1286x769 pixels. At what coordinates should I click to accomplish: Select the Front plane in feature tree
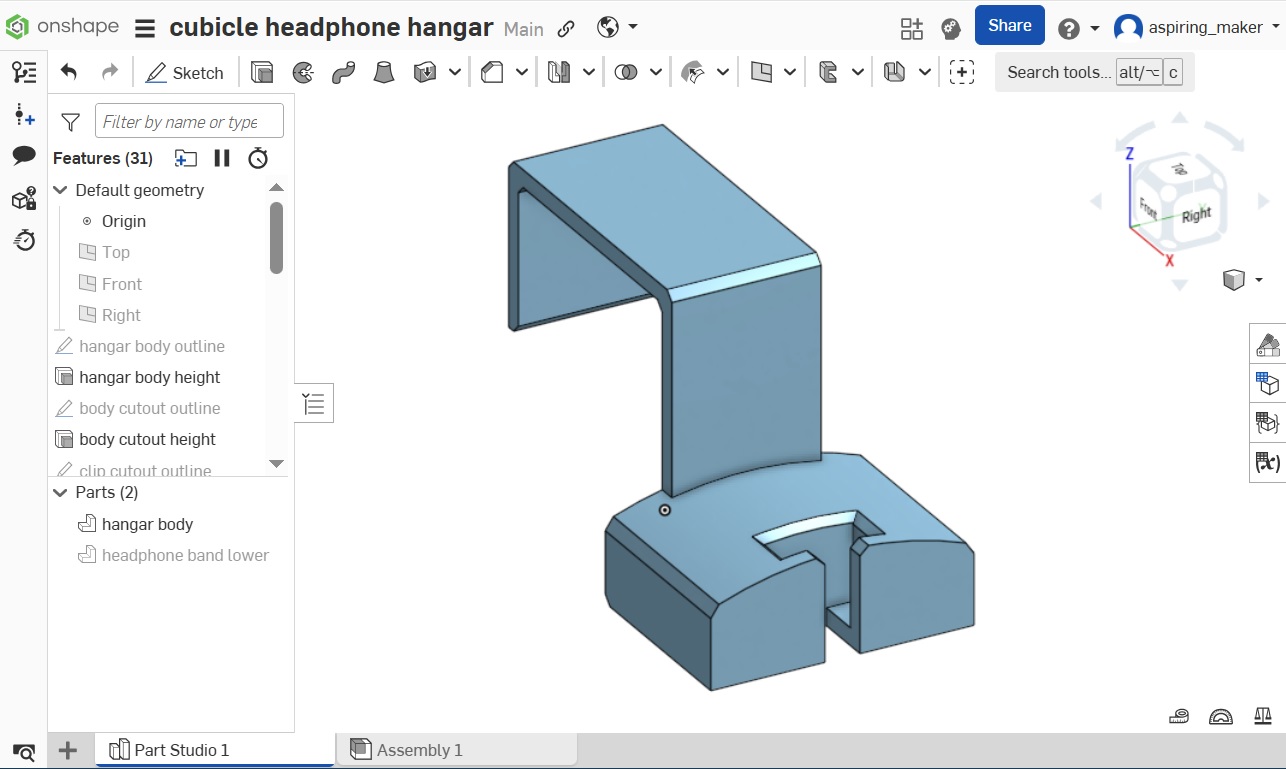pos(122,284)
